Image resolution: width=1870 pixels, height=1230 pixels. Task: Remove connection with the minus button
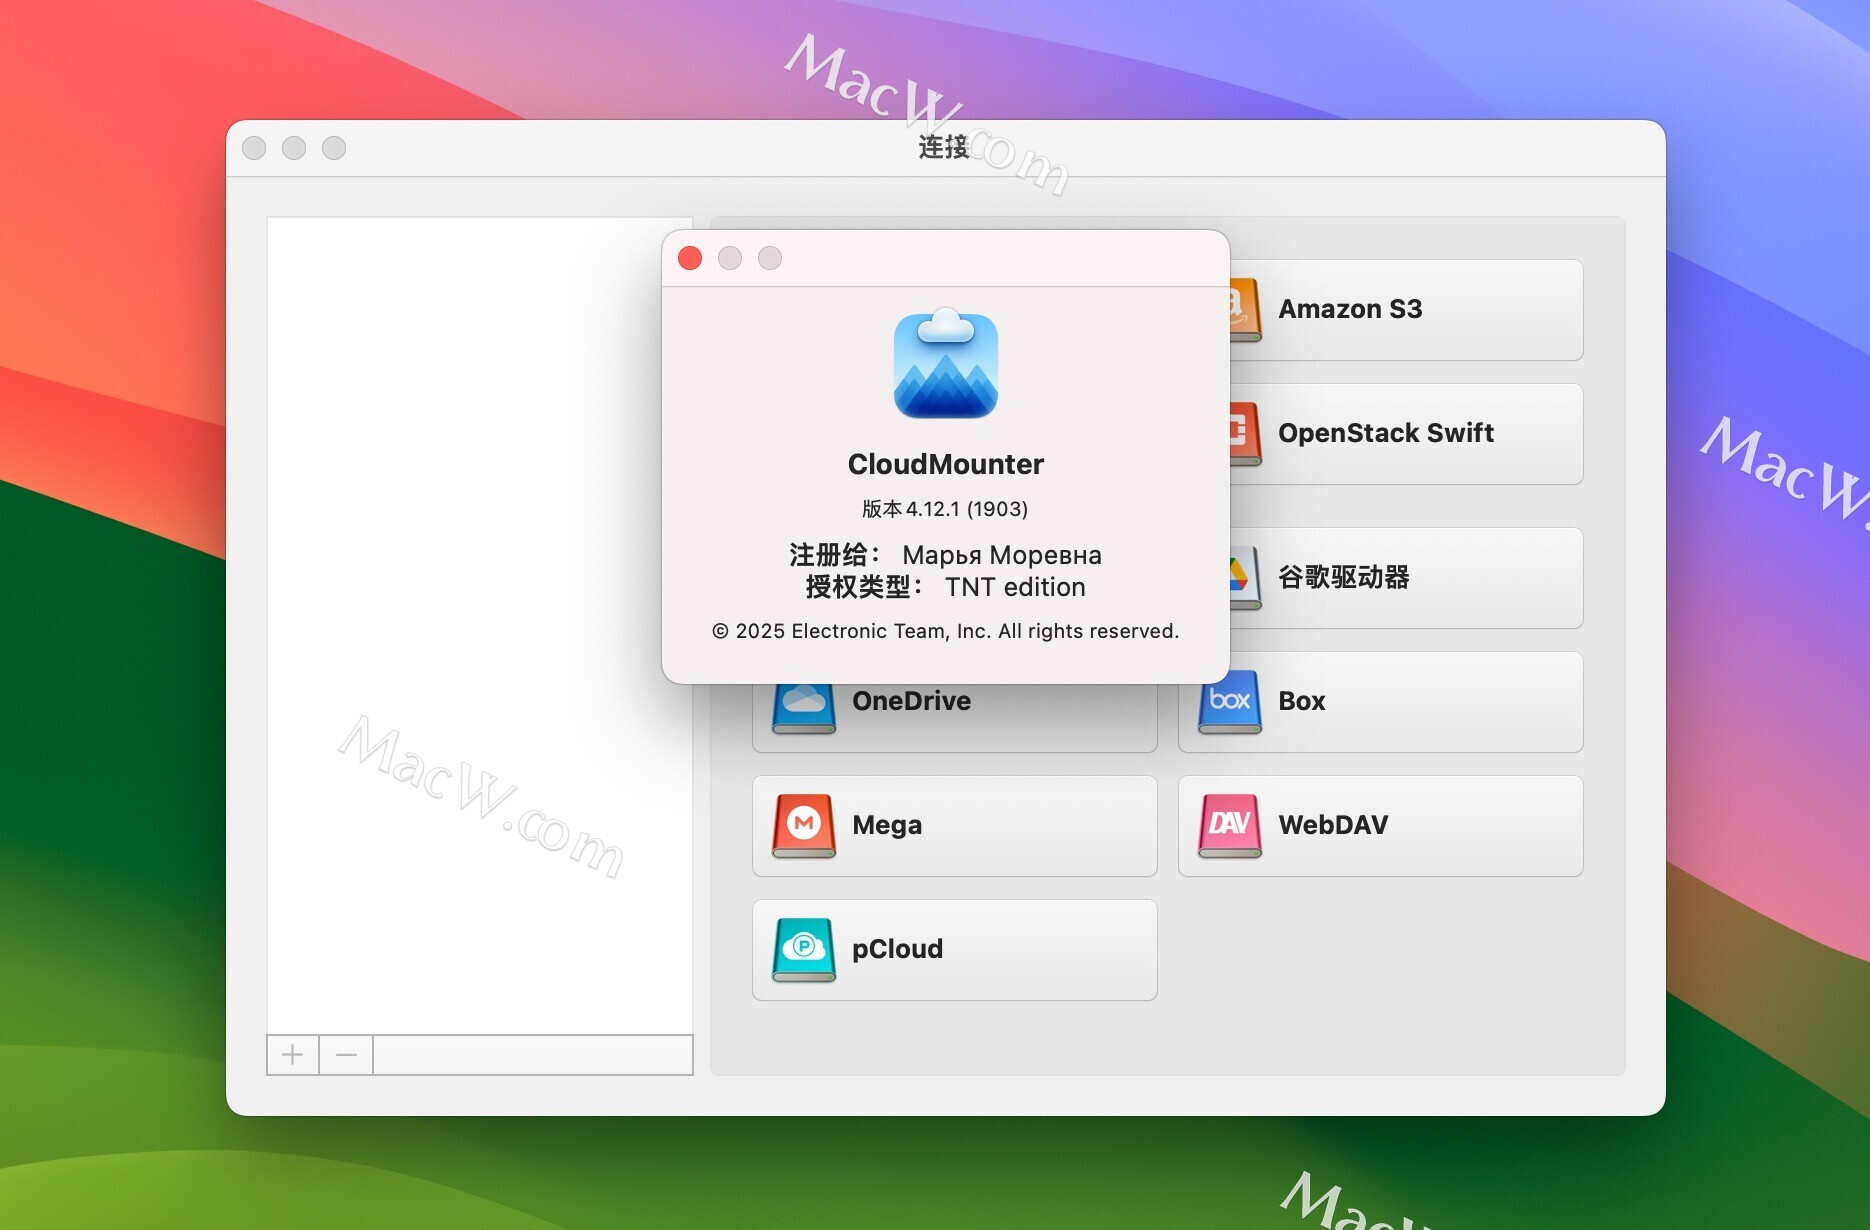[346, 1055]
